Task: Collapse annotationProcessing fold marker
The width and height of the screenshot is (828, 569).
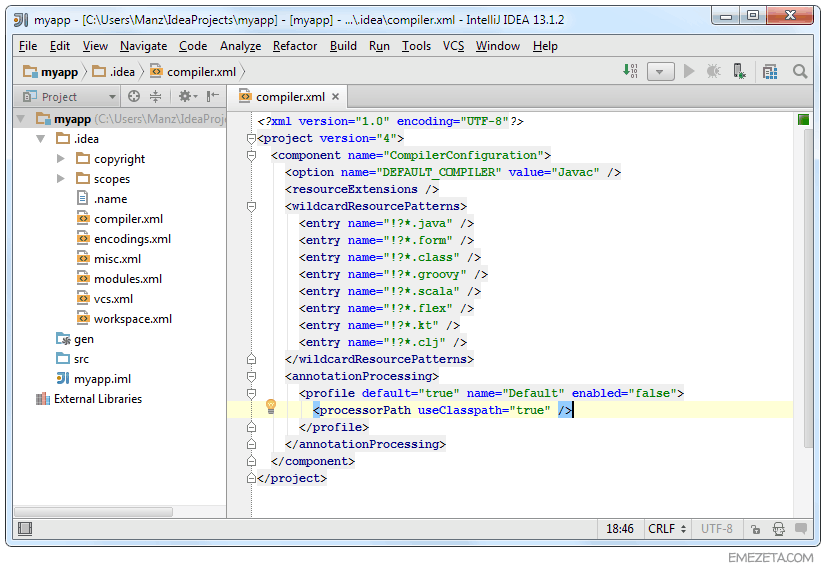Action: coord(251,376)
